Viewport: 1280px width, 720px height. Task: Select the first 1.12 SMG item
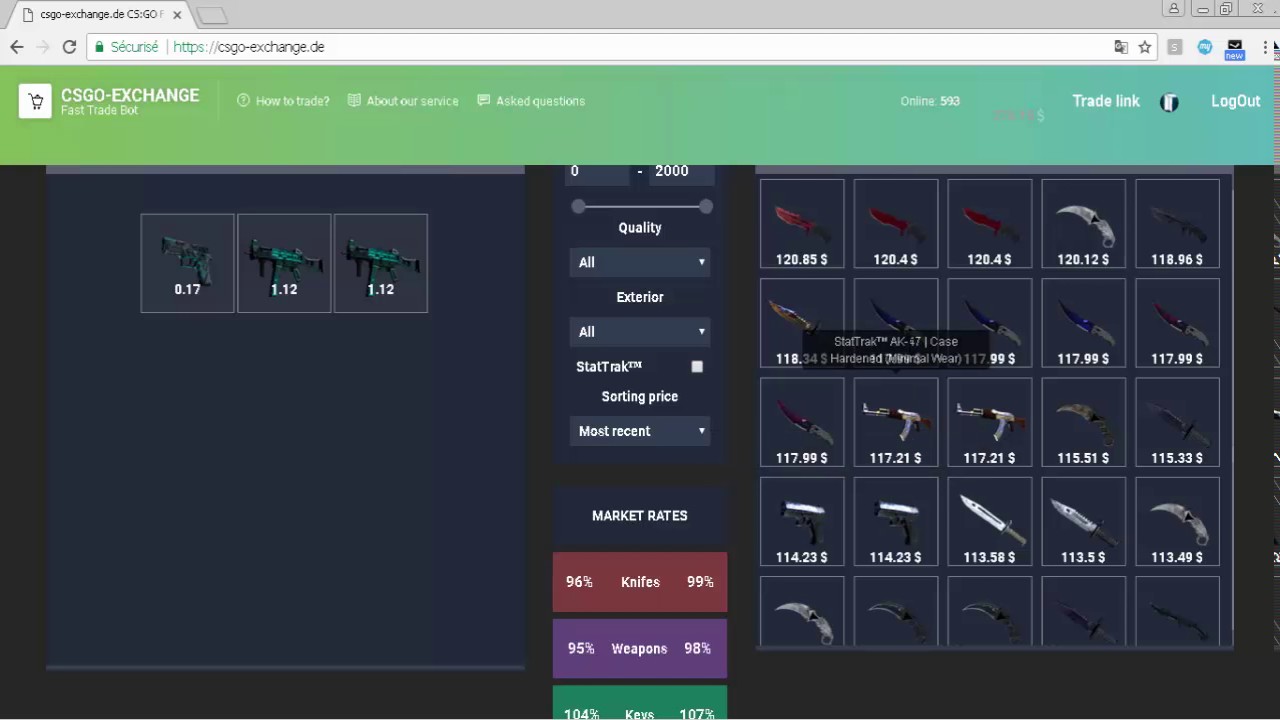click(x=284, y=263)
